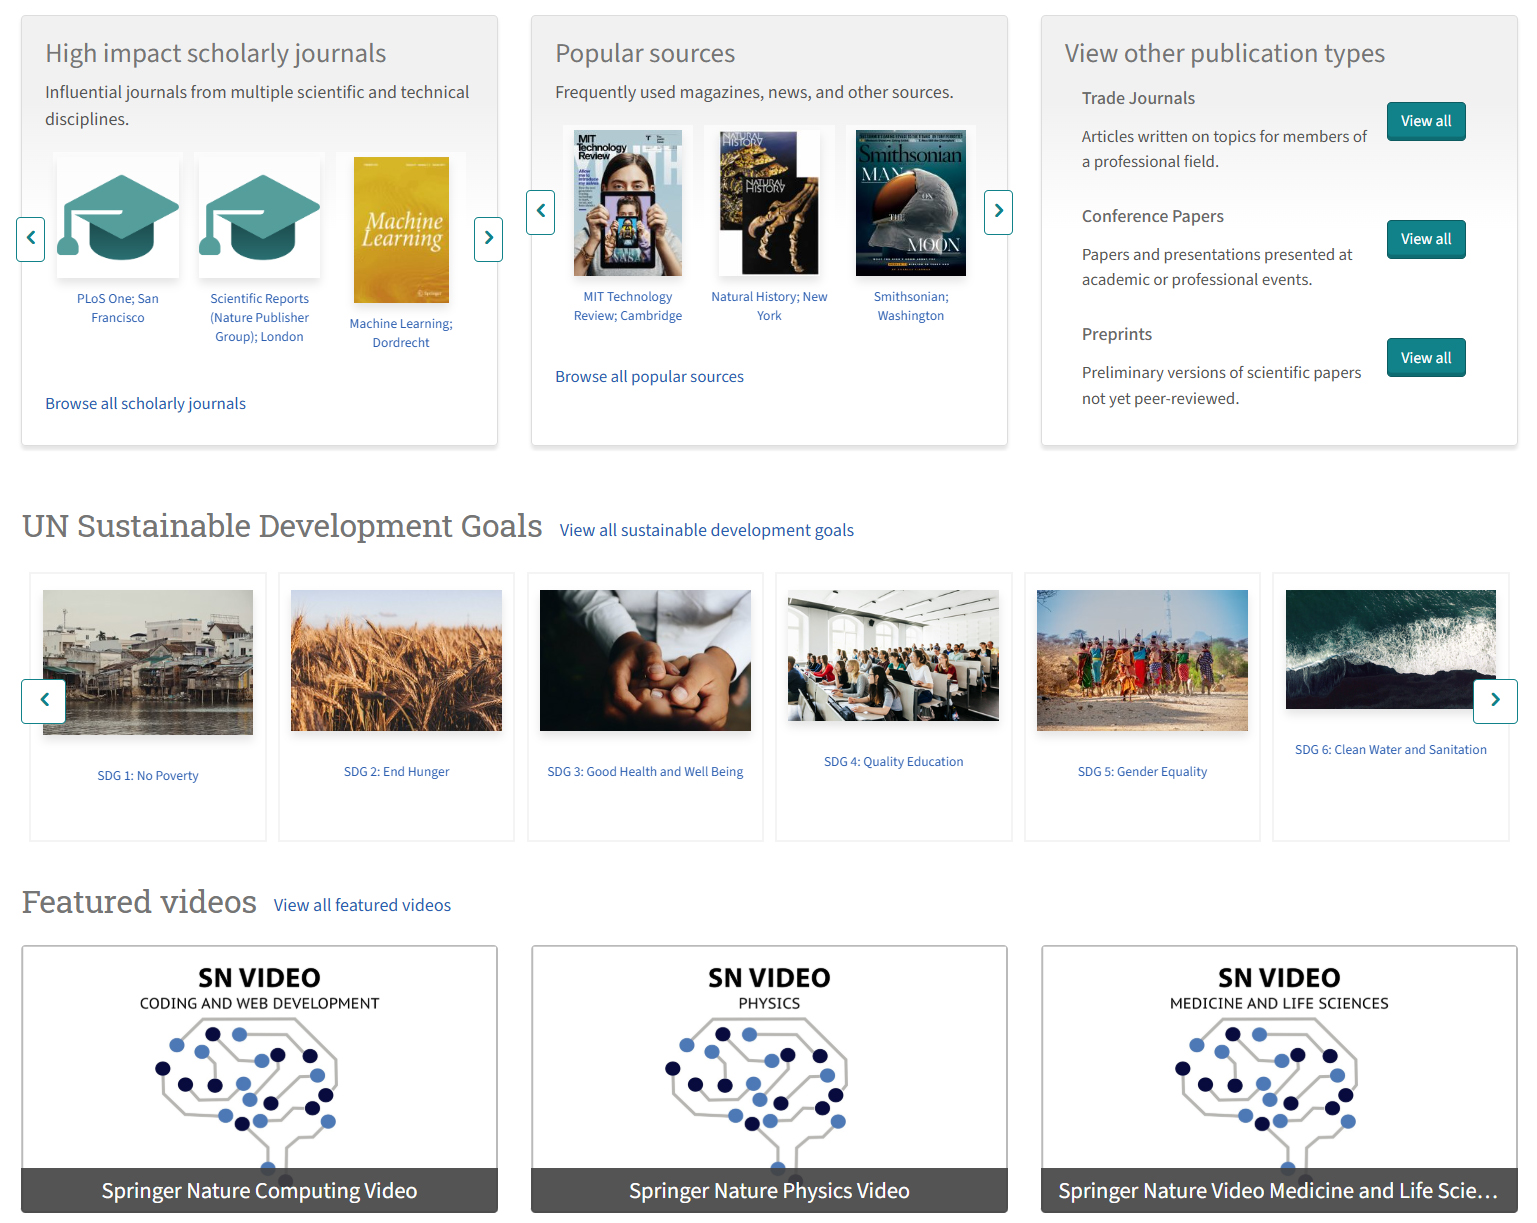Open Smithsonian magazine cover

pos(911,203)
